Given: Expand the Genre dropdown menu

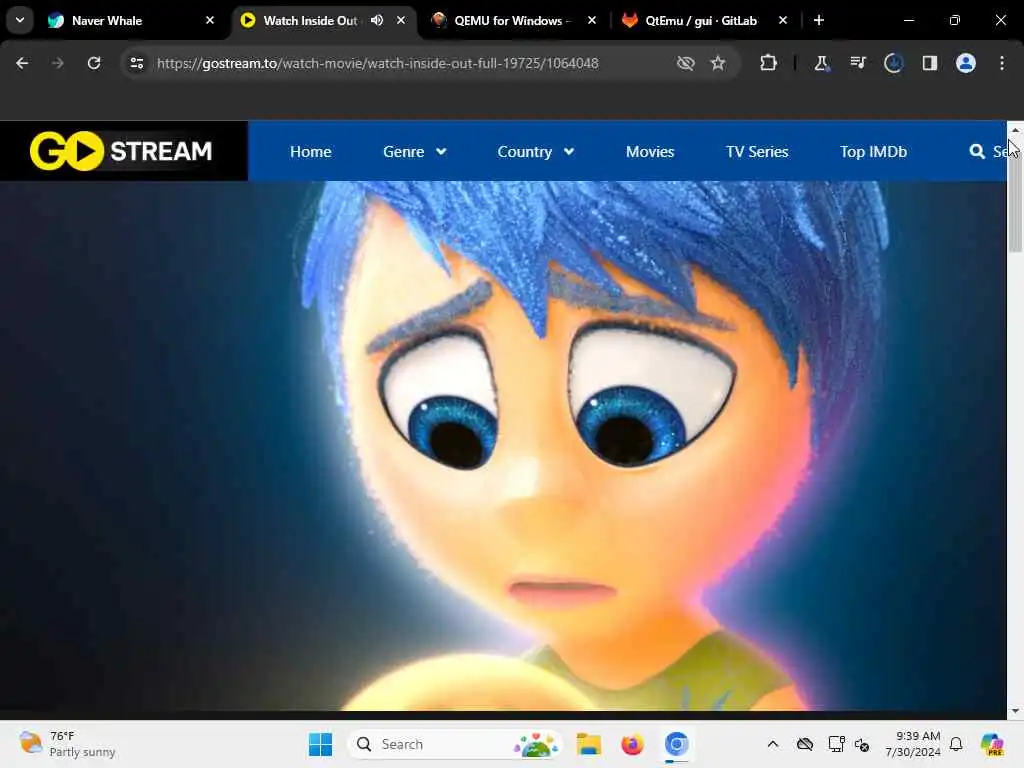Looking at the screenshot, I should click(415, 152).
